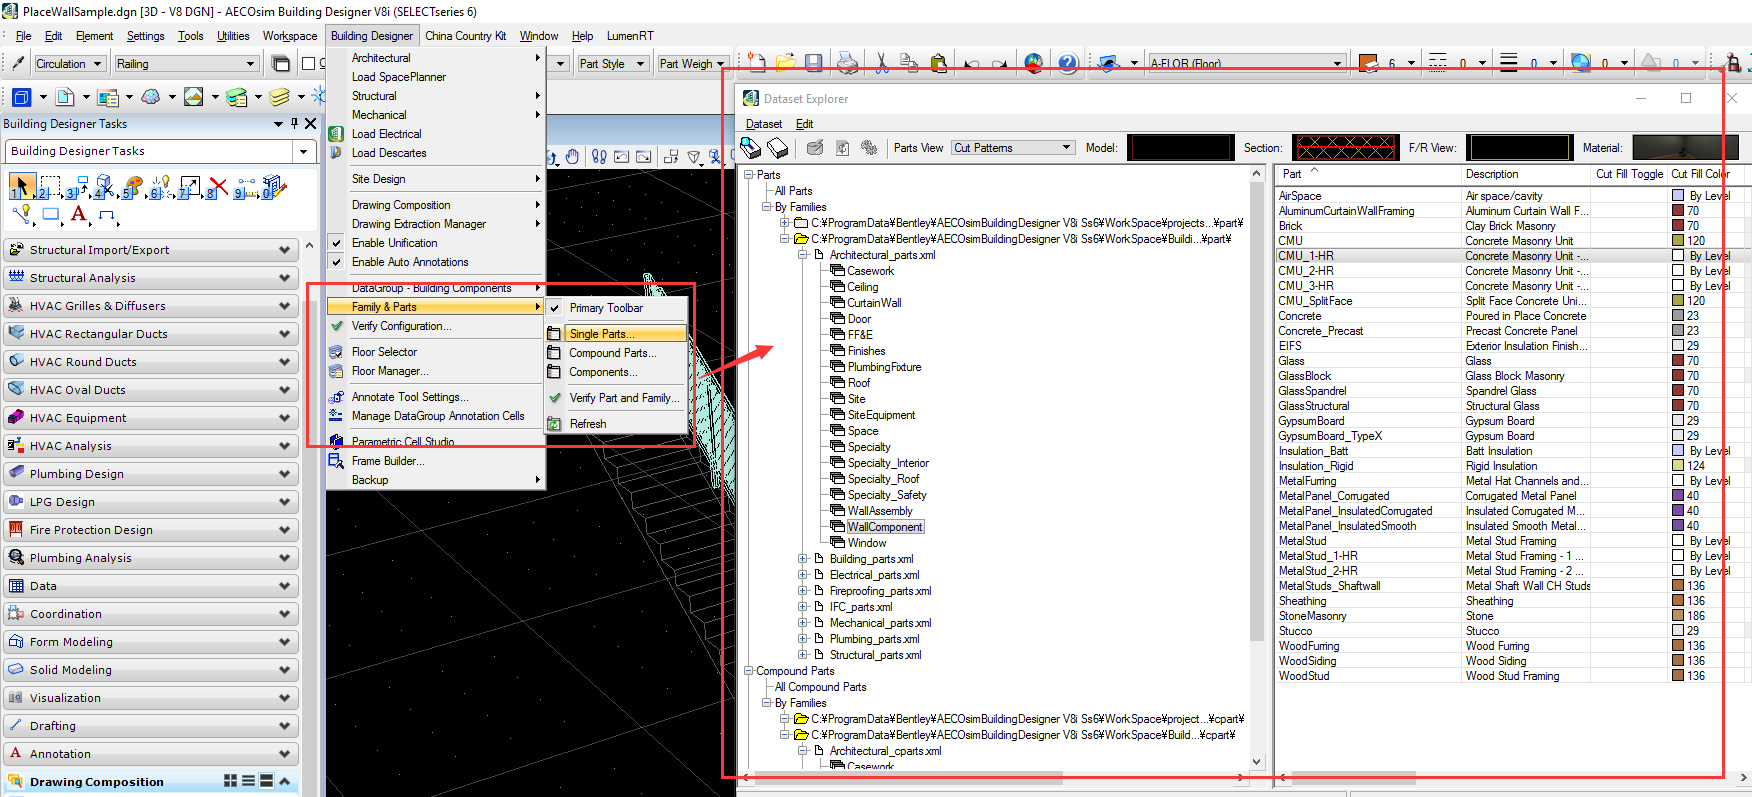1752x797 pixels.
Task: Expand the Solid Modeling task group
Action: click(151, 670)
